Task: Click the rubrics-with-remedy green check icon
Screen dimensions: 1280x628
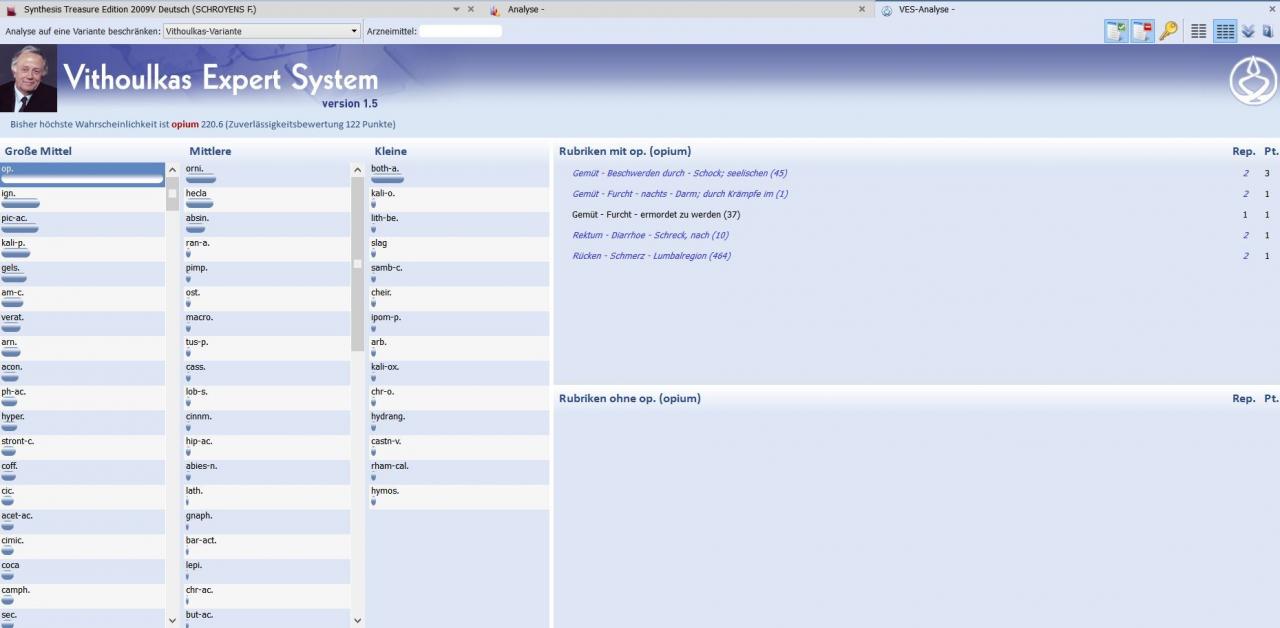Action: [x=1116, y=31]
